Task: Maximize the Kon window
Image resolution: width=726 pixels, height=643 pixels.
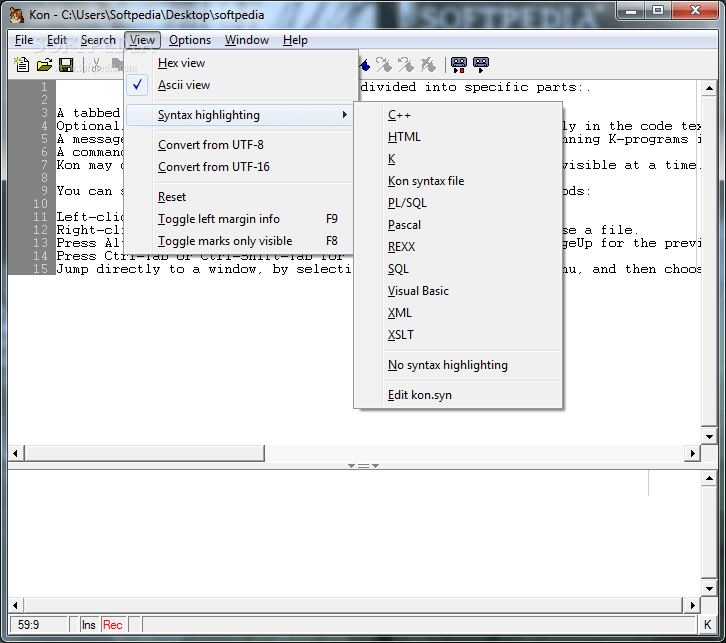Action: coord(657,11)
